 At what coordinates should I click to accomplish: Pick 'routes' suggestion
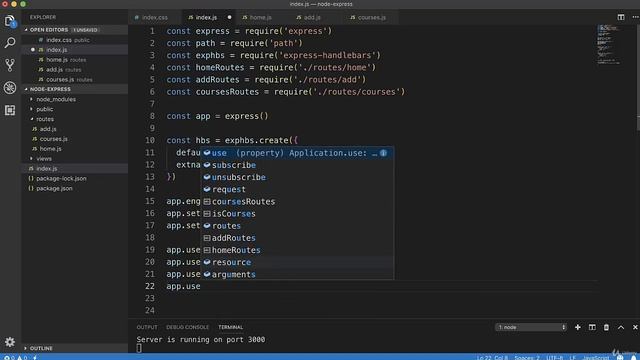click(x=297, y=226)
